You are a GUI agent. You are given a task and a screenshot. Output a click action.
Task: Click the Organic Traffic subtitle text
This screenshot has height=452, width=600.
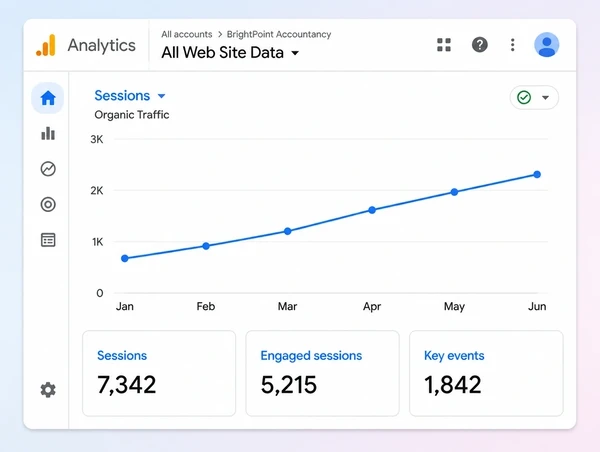click(x=132, y=115)
